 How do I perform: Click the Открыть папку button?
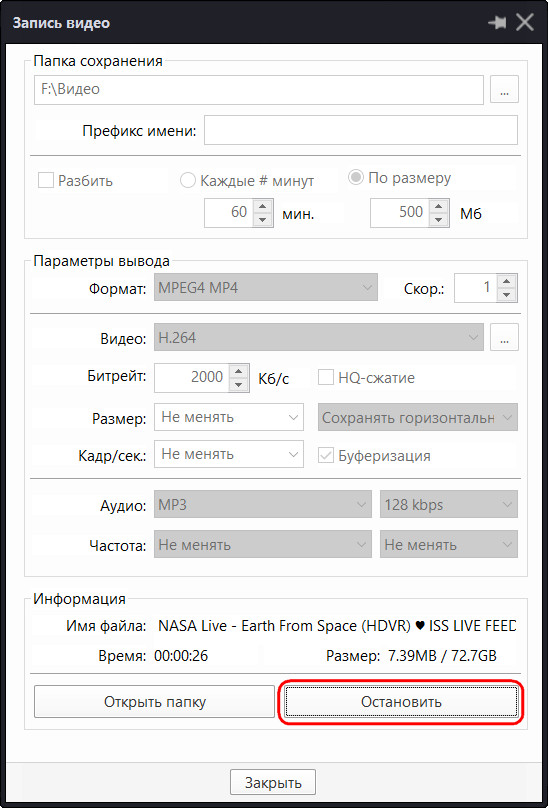[x=155, y=701]
